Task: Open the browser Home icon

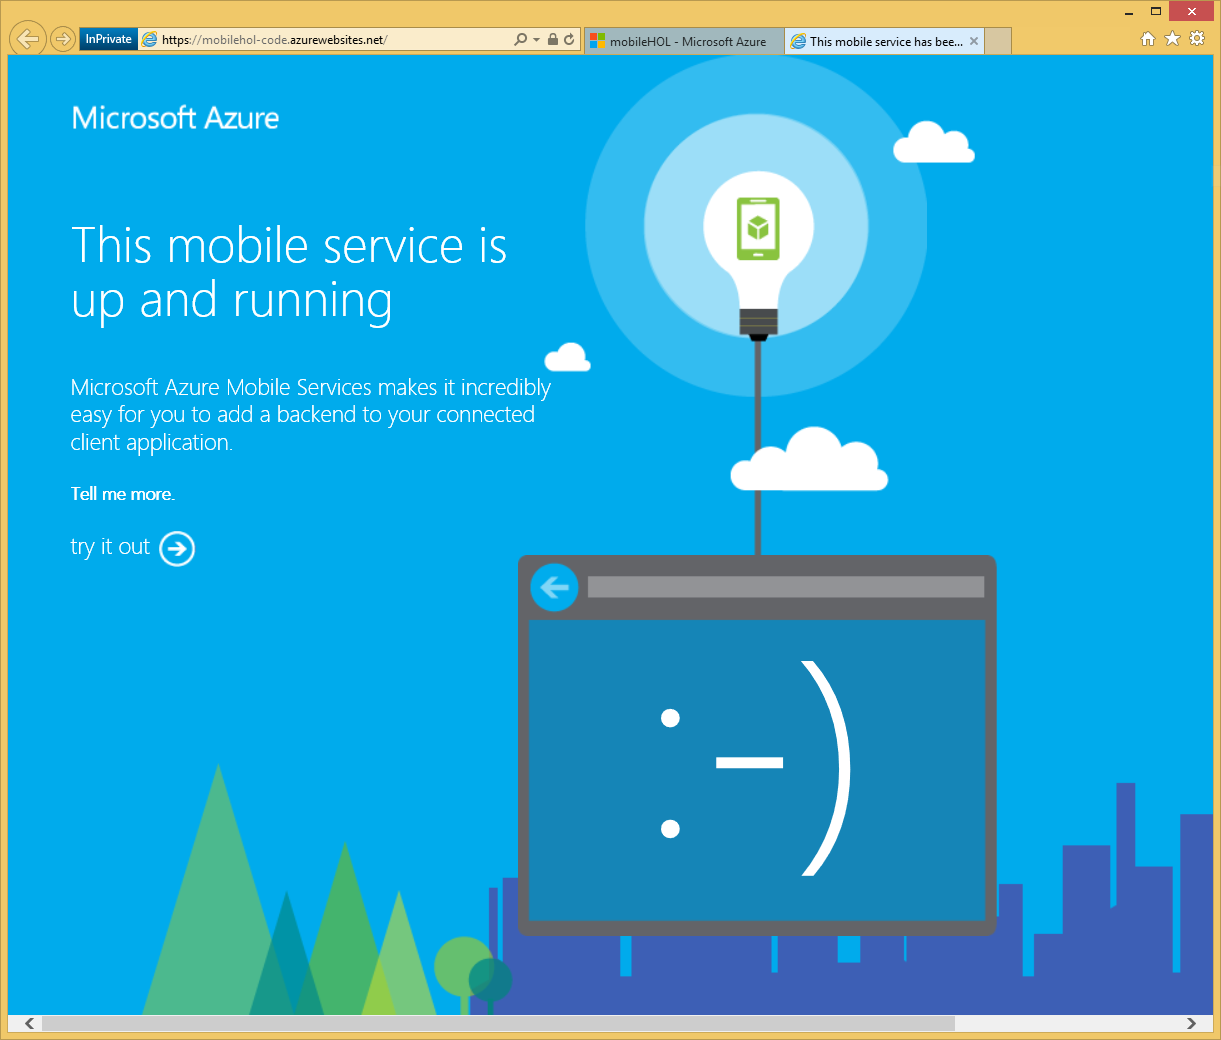Action: (1148, 39)
